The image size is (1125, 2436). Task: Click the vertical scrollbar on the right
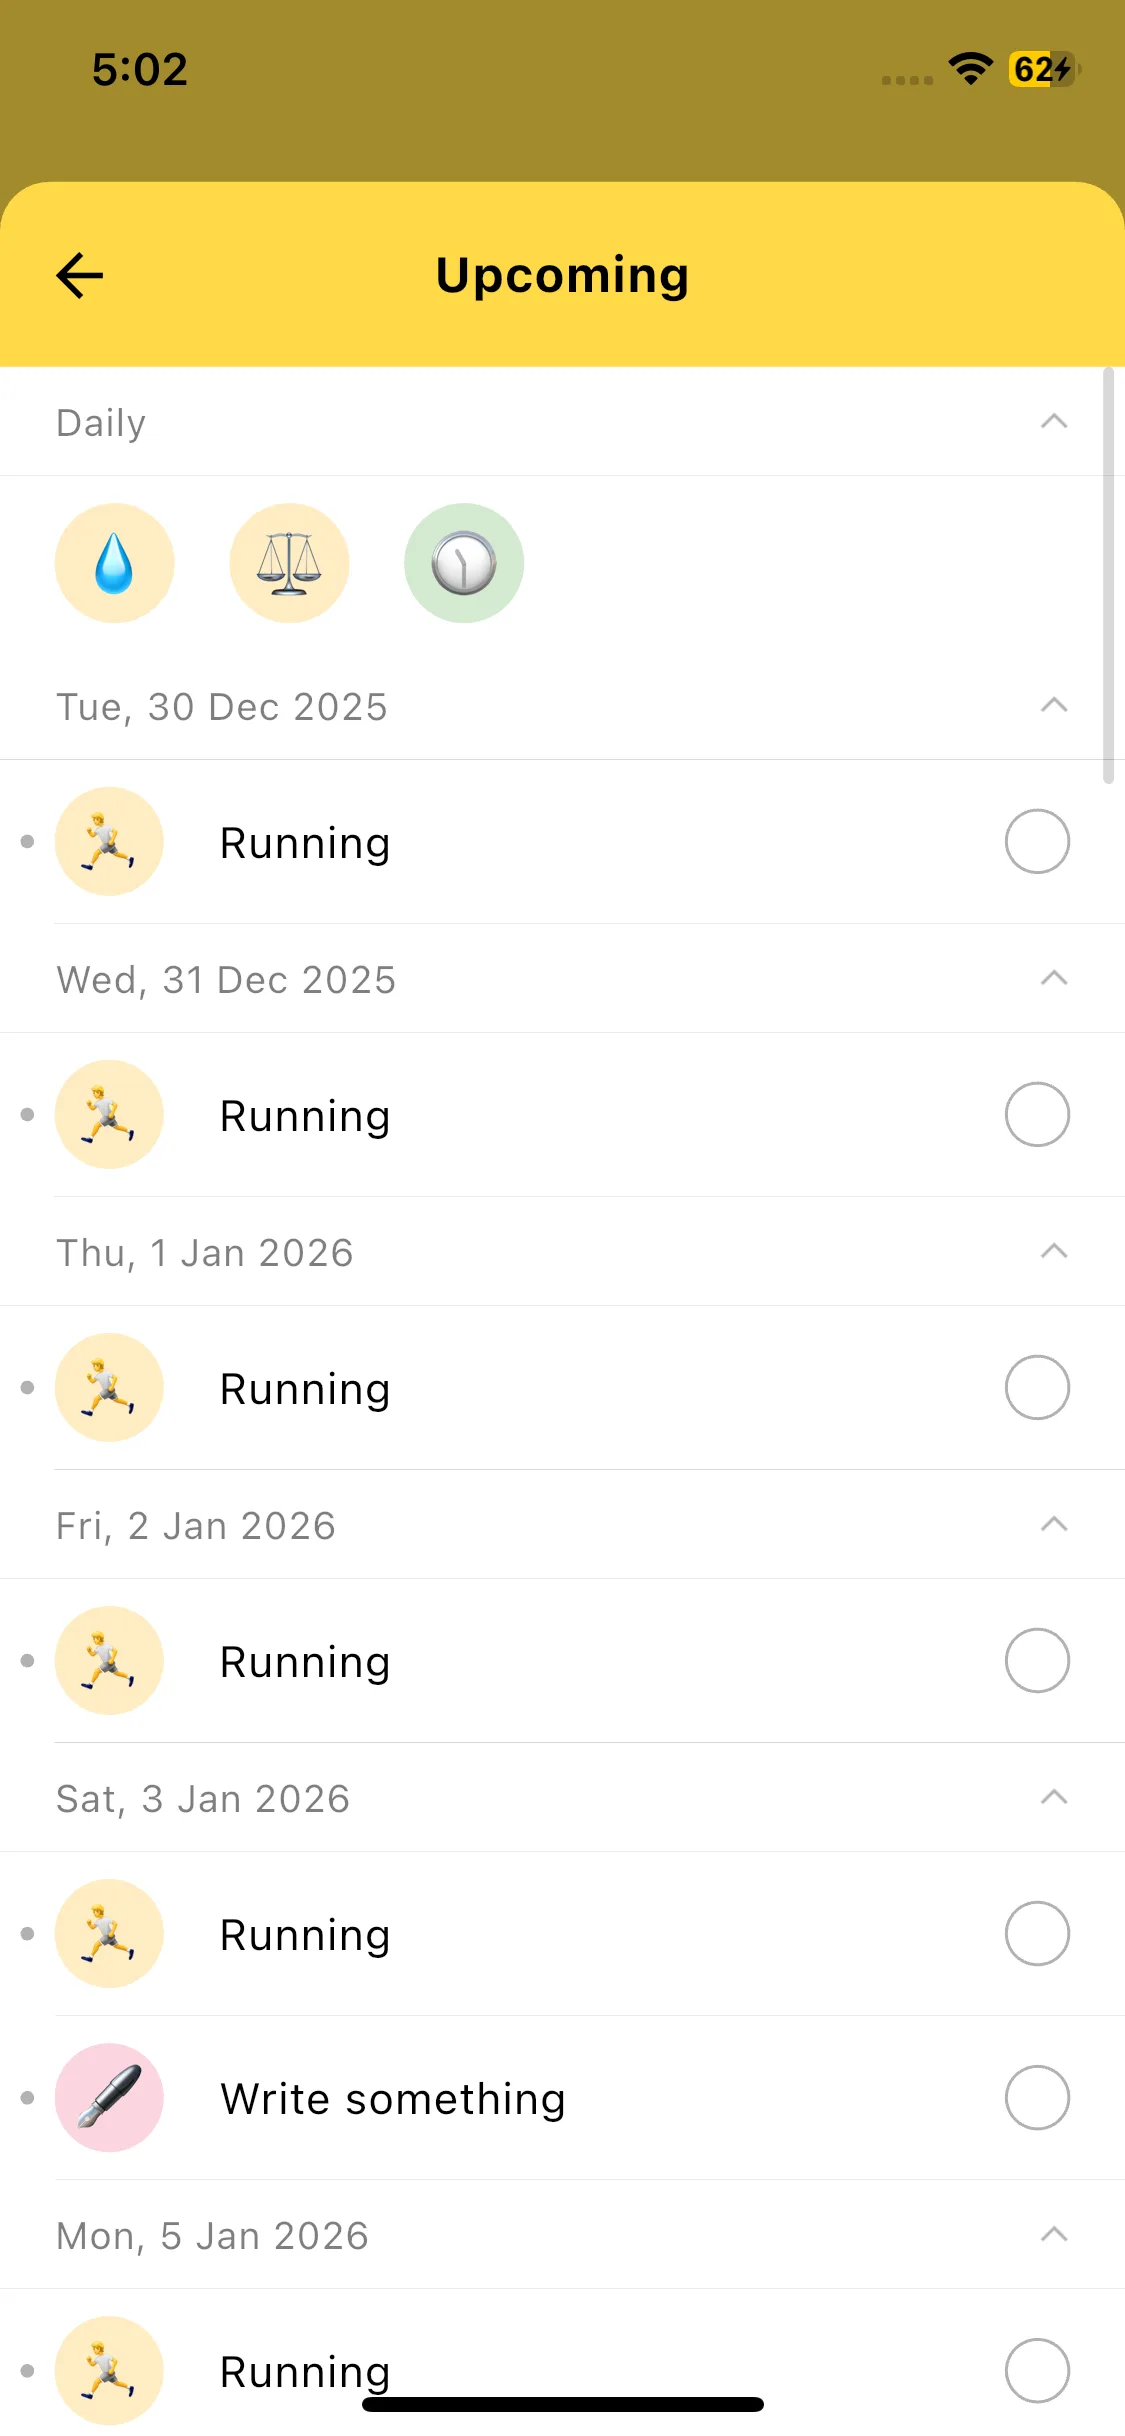click(1108, 576)
